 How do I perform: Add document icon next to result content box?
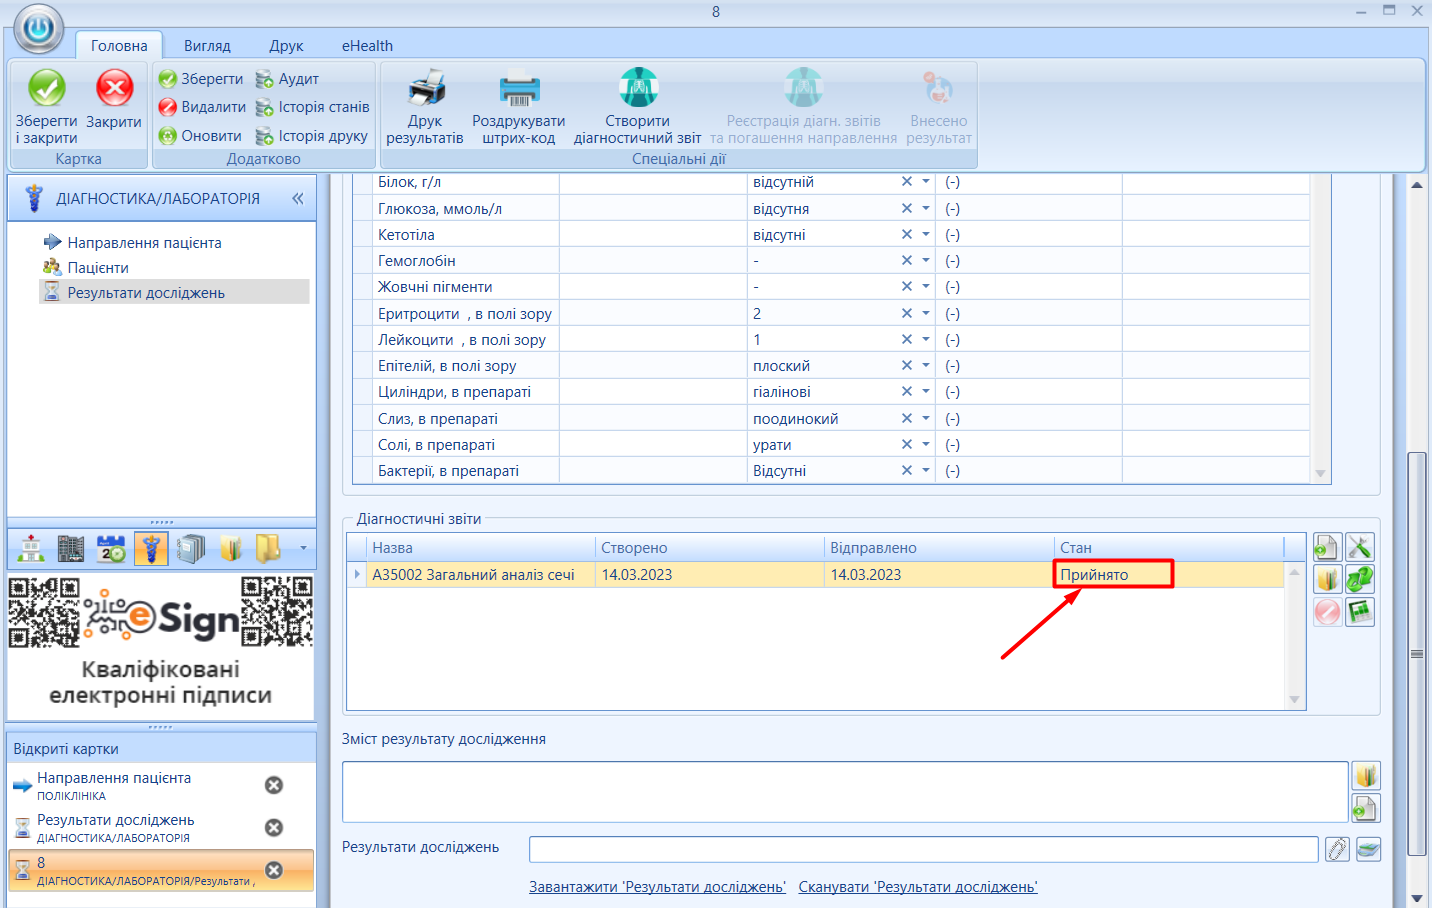click(1366, 808)
